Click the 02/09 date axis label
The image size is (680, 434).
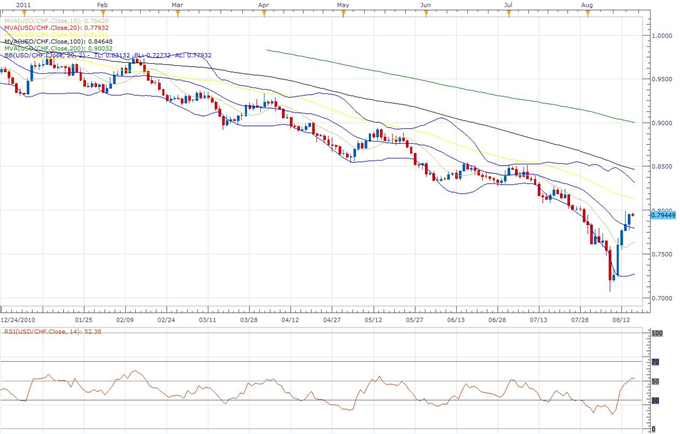pos(125,320)
